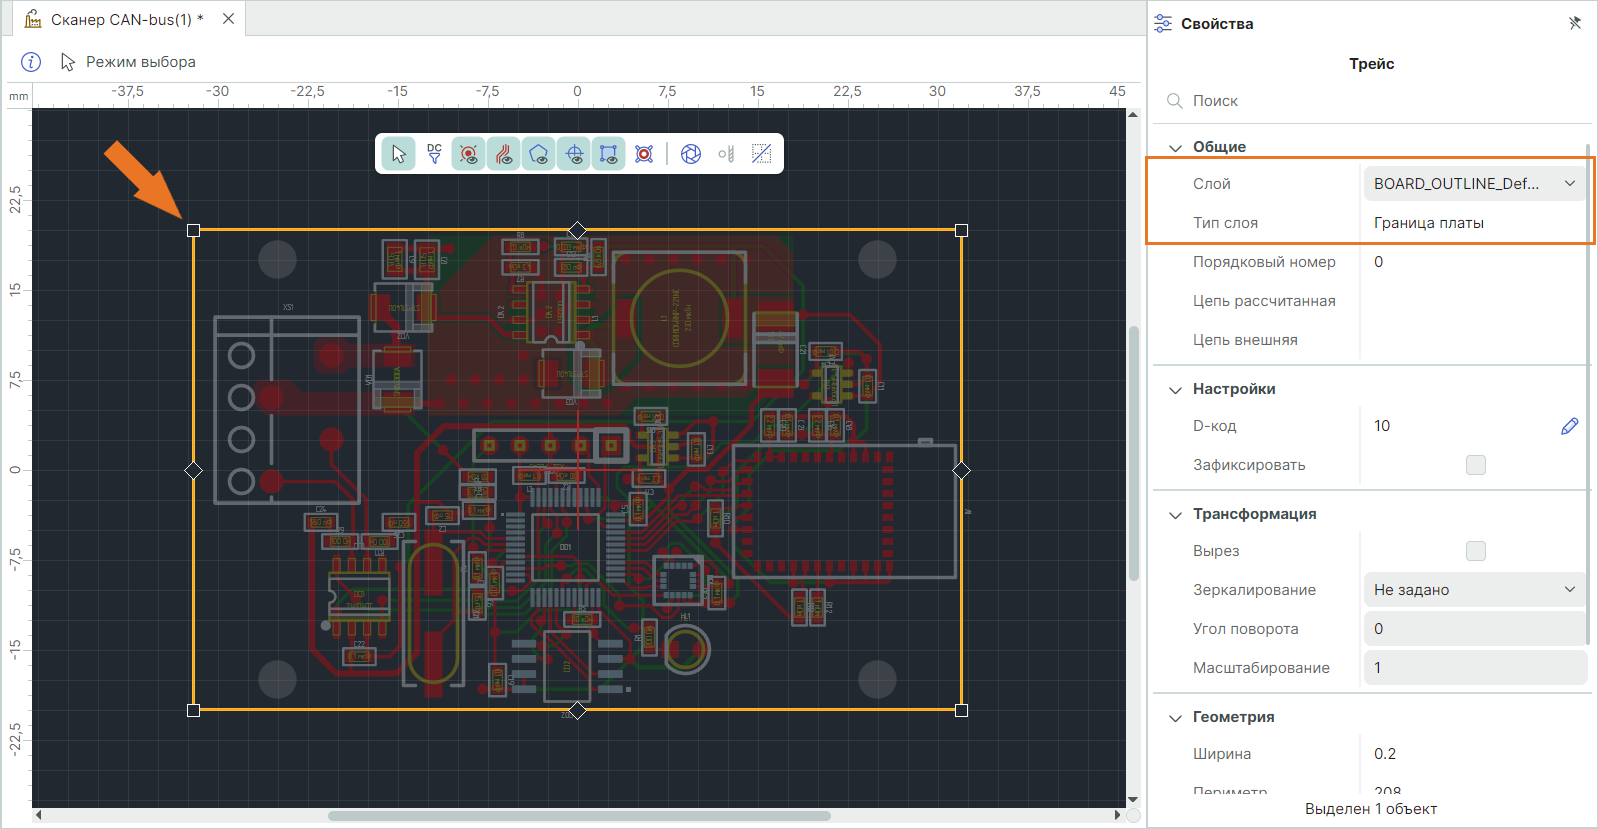Open the Слой layer dropdown
1598x829 pixels.
click(x=1474, y=184)
